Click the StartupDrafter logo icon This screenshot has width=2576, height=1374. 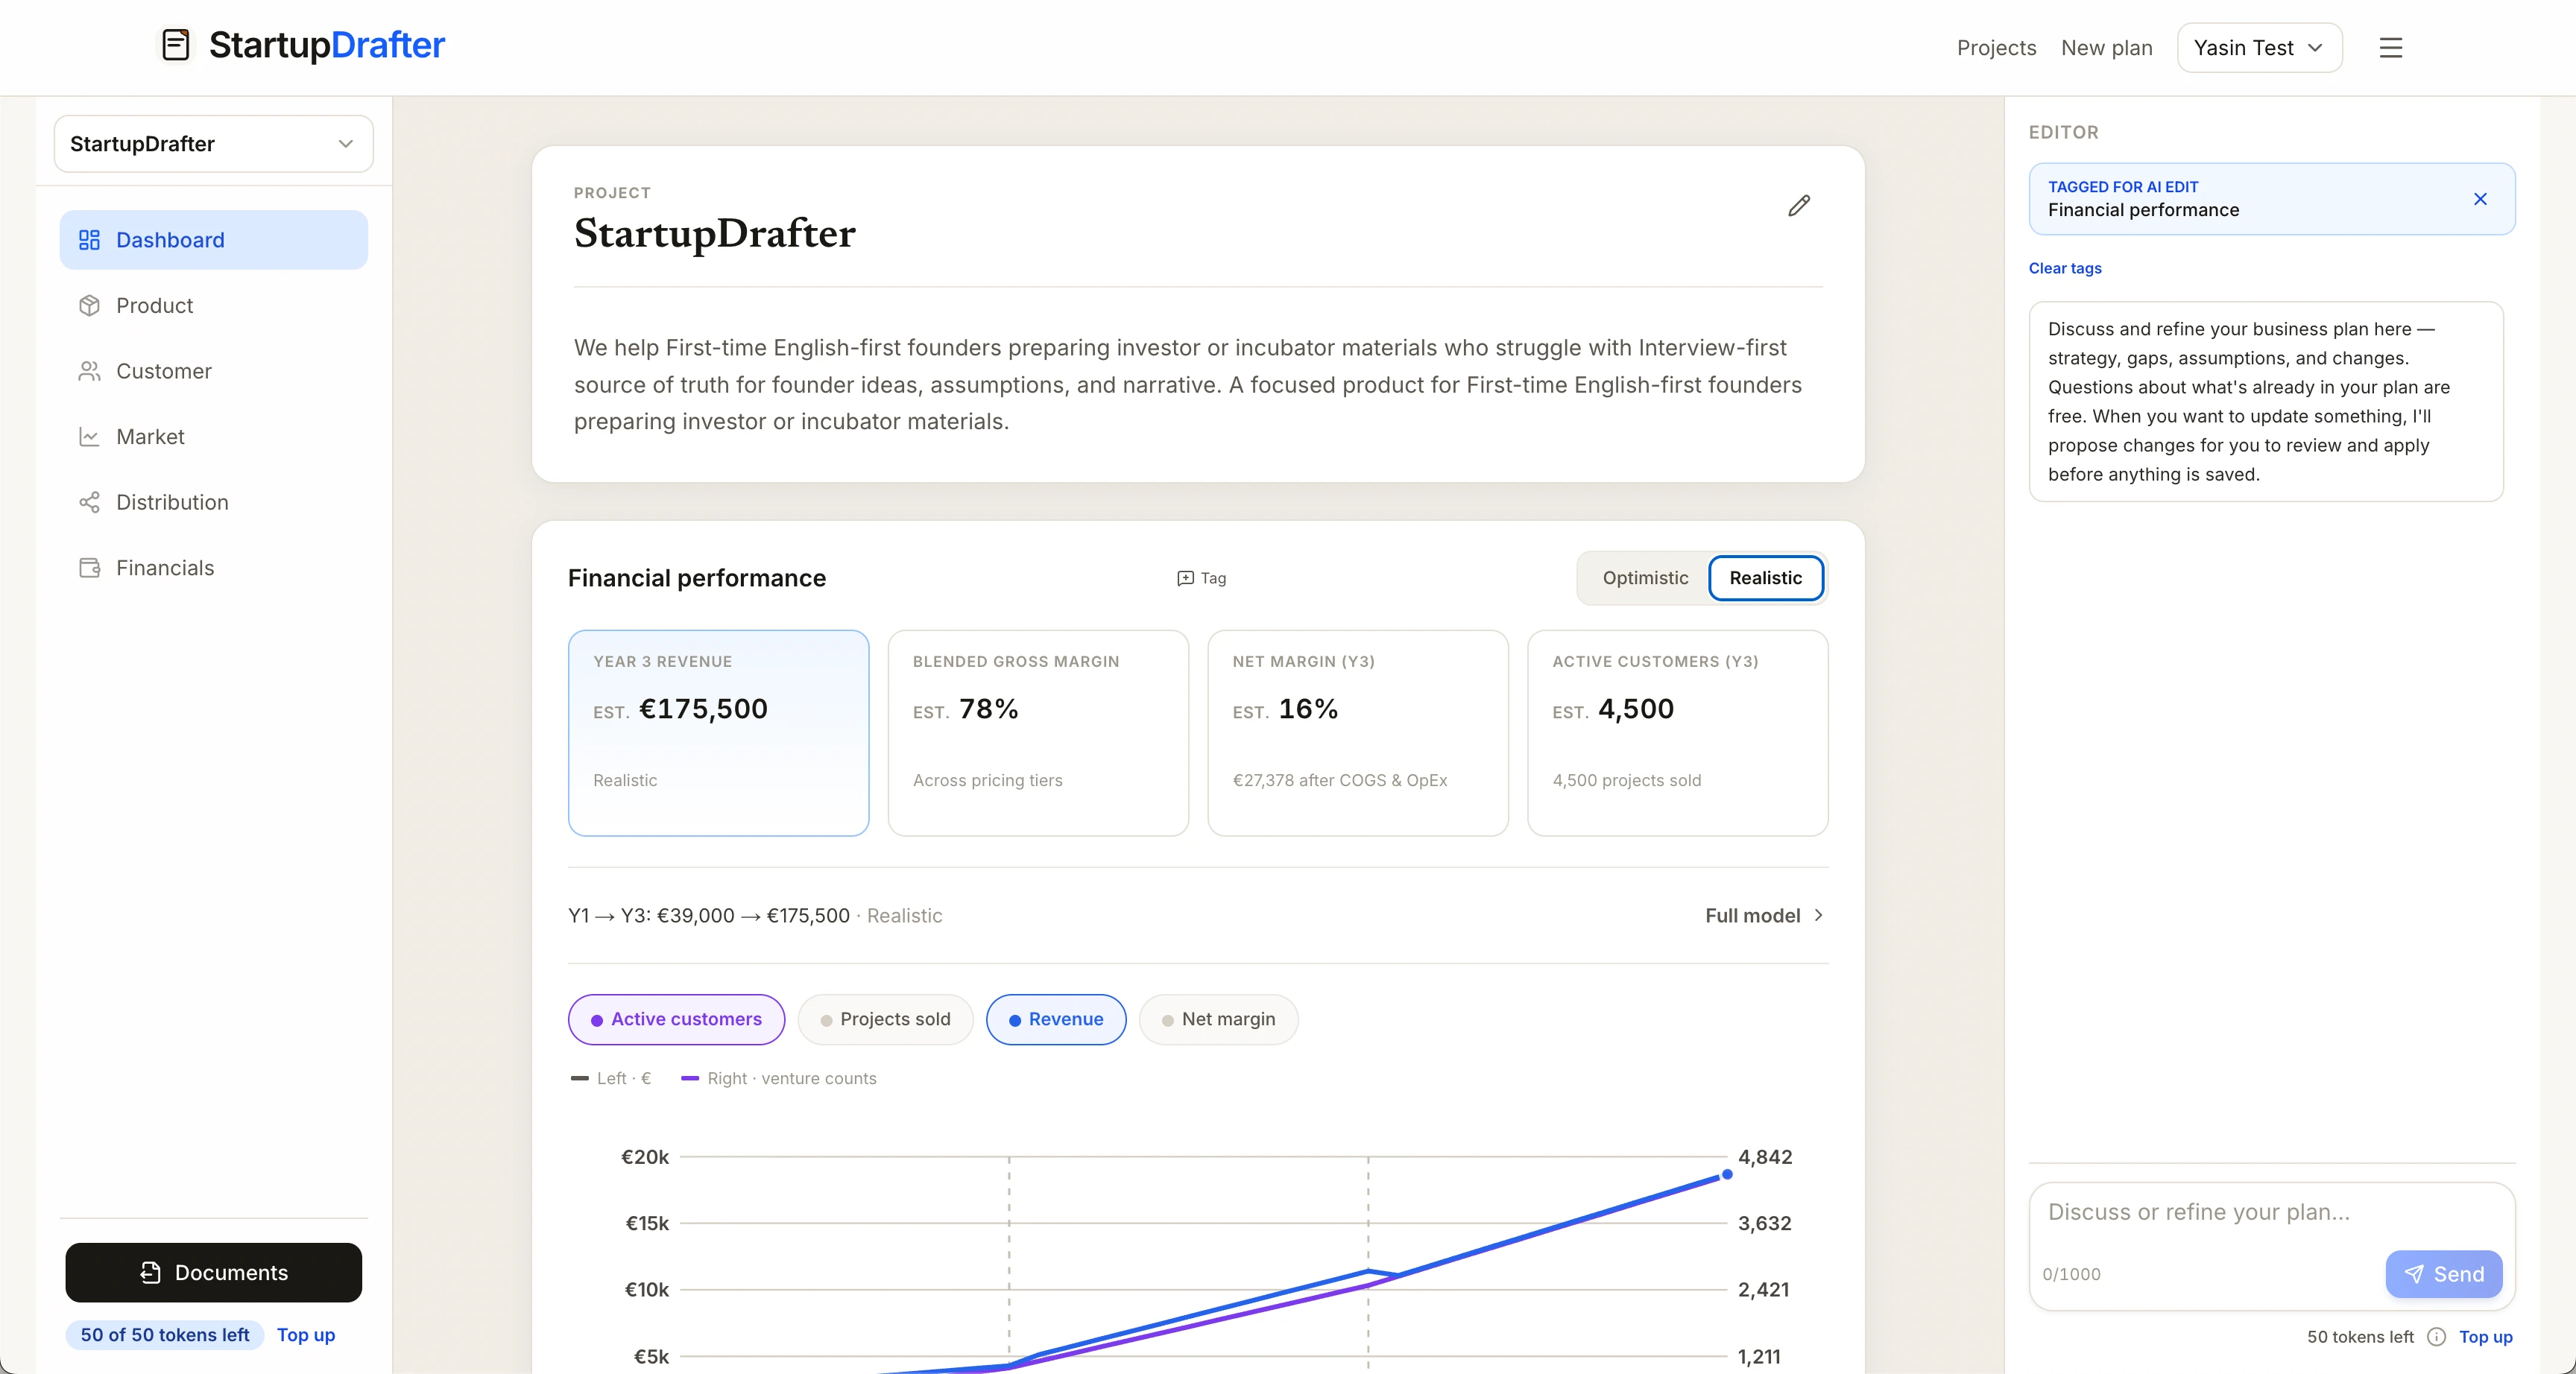tap(176, 45)
